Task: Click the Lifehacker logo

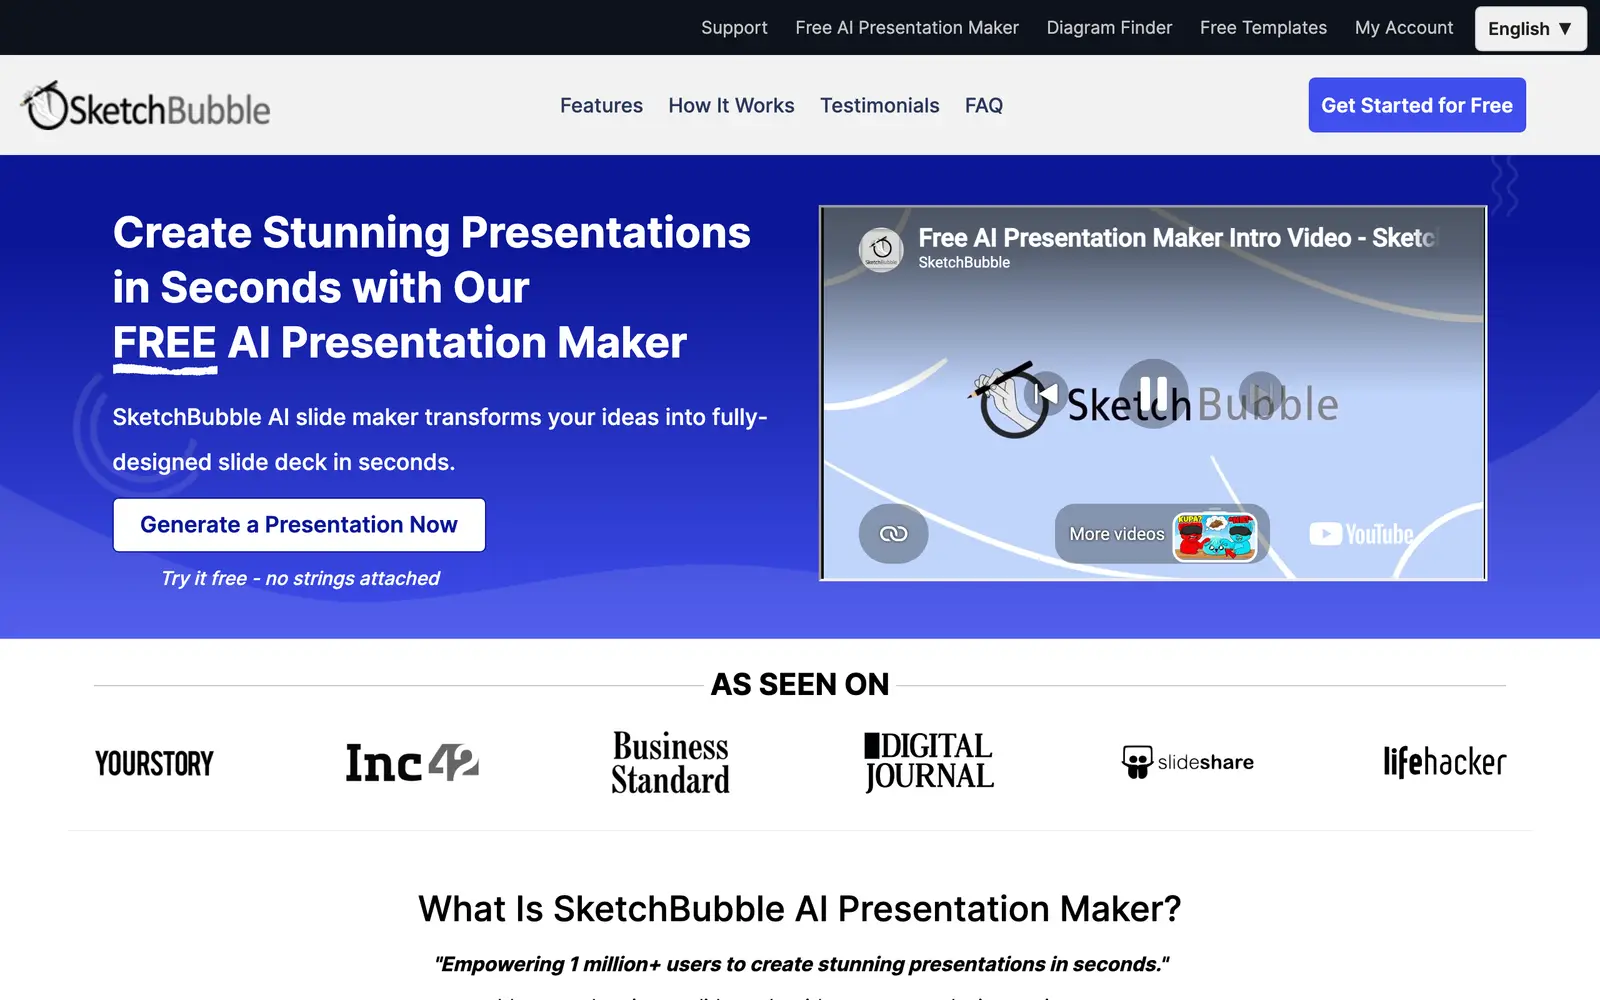Action: [1445, 762]
